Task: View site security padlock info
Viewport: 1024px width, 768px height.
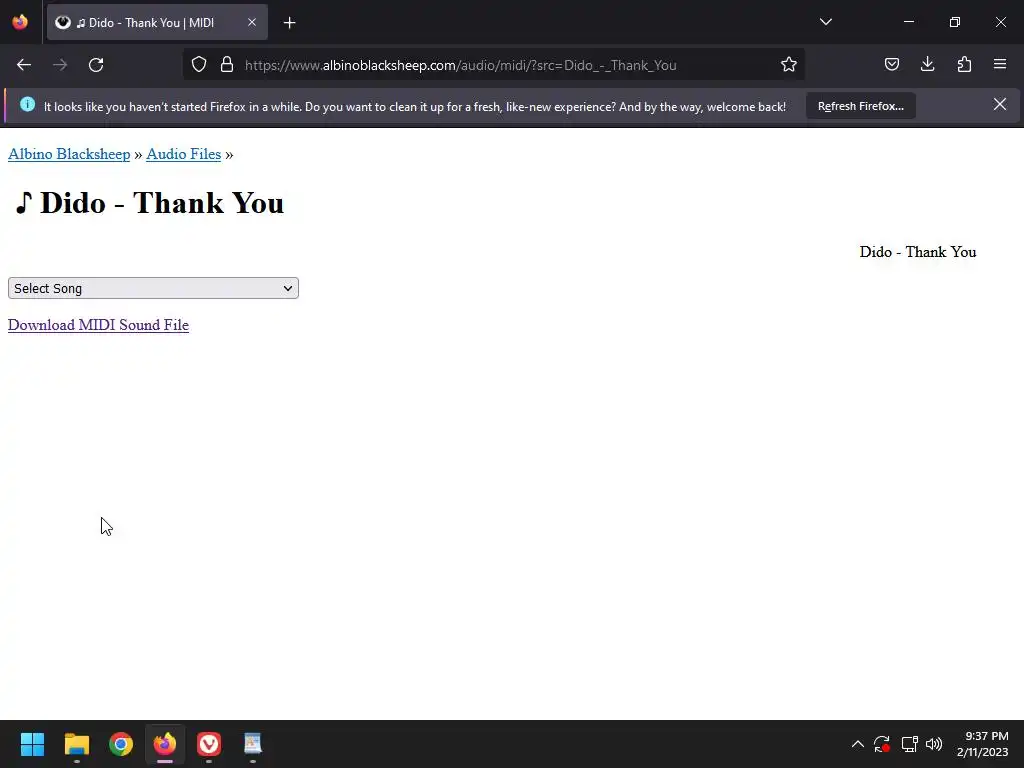Action: (227, 65)
